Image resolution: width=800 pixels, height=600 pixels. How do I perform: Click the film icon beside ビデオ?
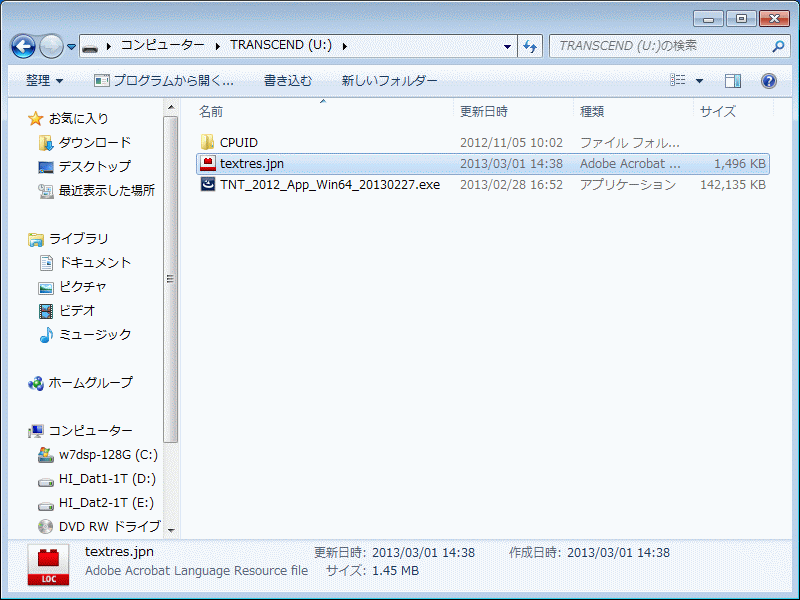[x=46, y=311]
